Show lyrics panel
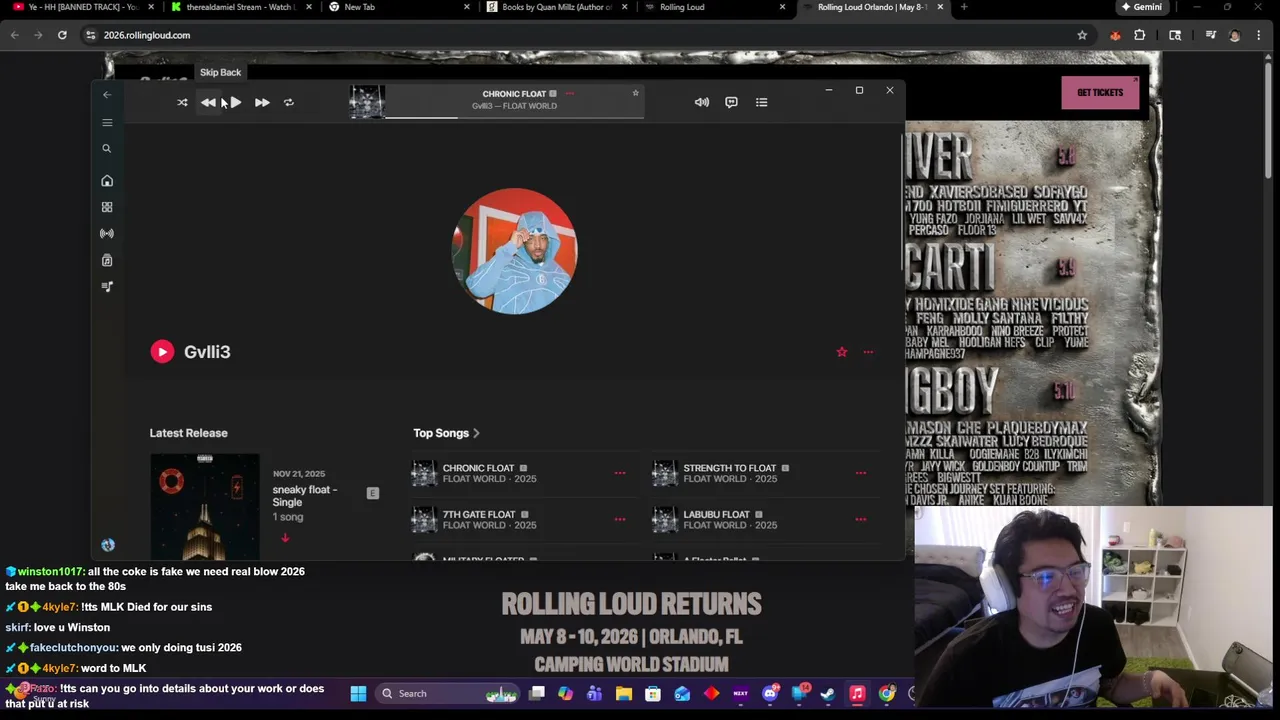Image resolution: width=1280 pixels, height=720 pixels. 731,102
